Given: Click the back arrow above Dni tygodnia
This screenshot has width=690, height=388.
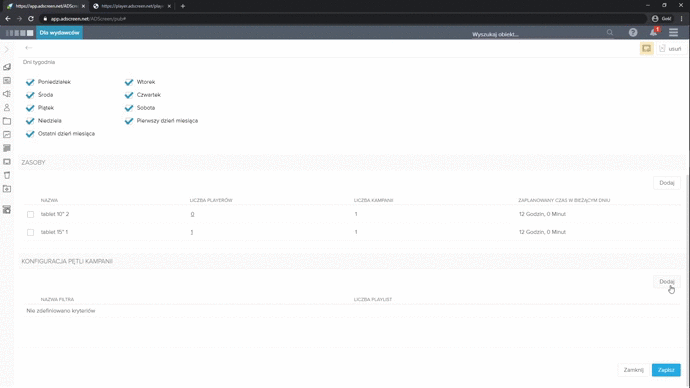Looking at the screenshot, I should point(29,48).
